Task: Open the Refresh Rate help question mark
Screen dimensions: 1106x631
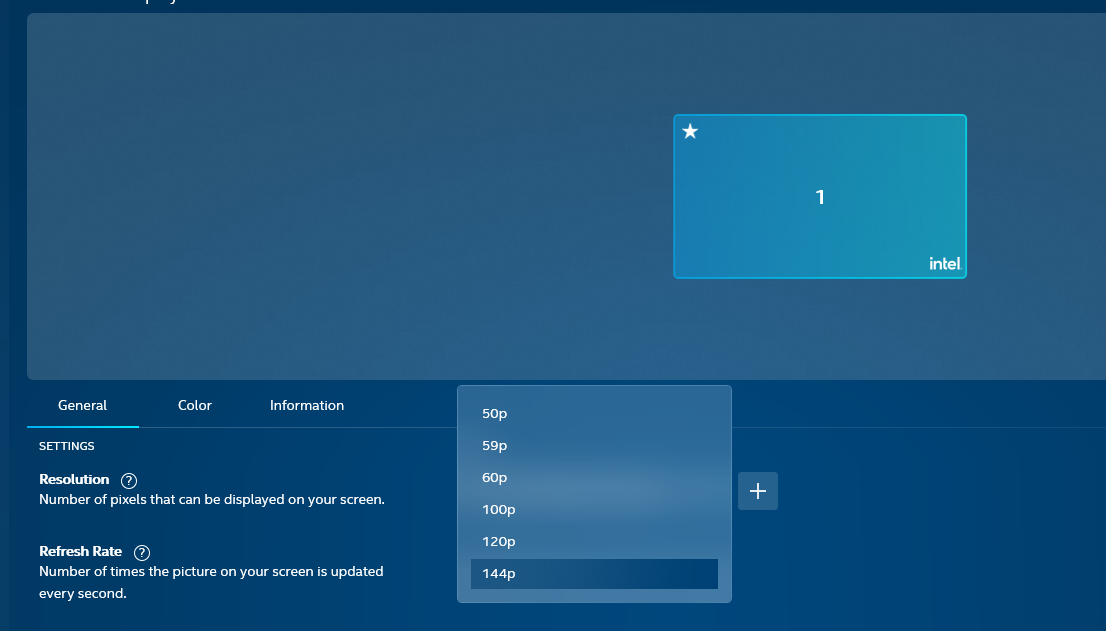Action: click(142, 553)
